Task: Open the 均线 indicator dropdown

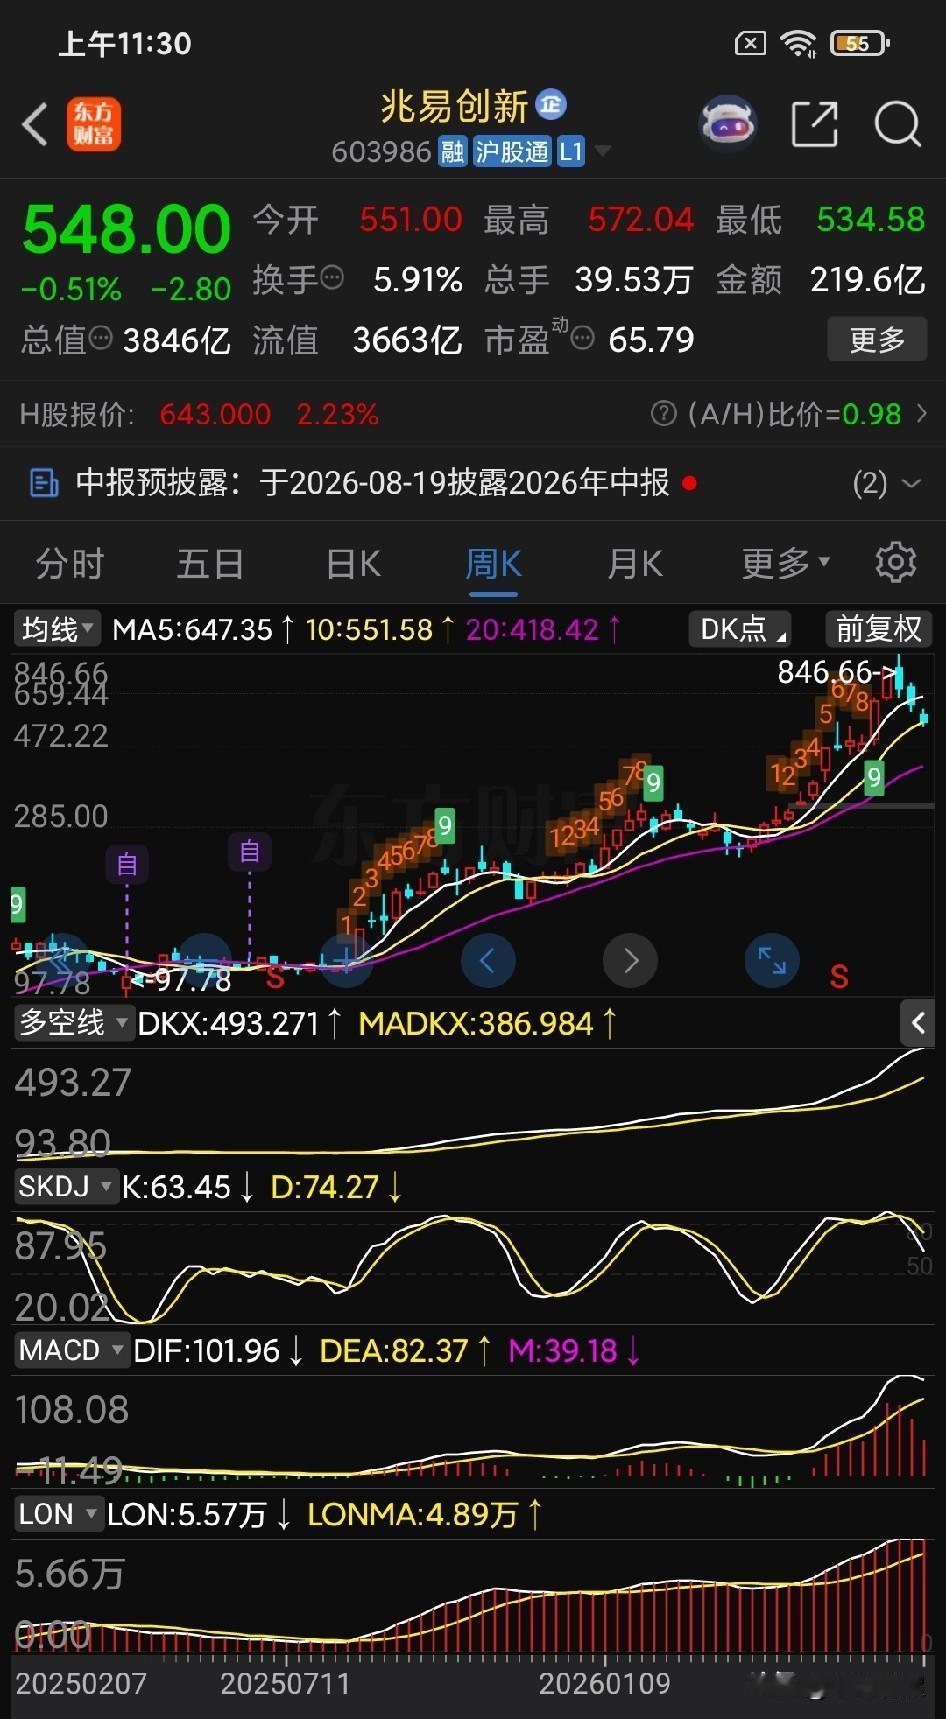Action: 57,629
